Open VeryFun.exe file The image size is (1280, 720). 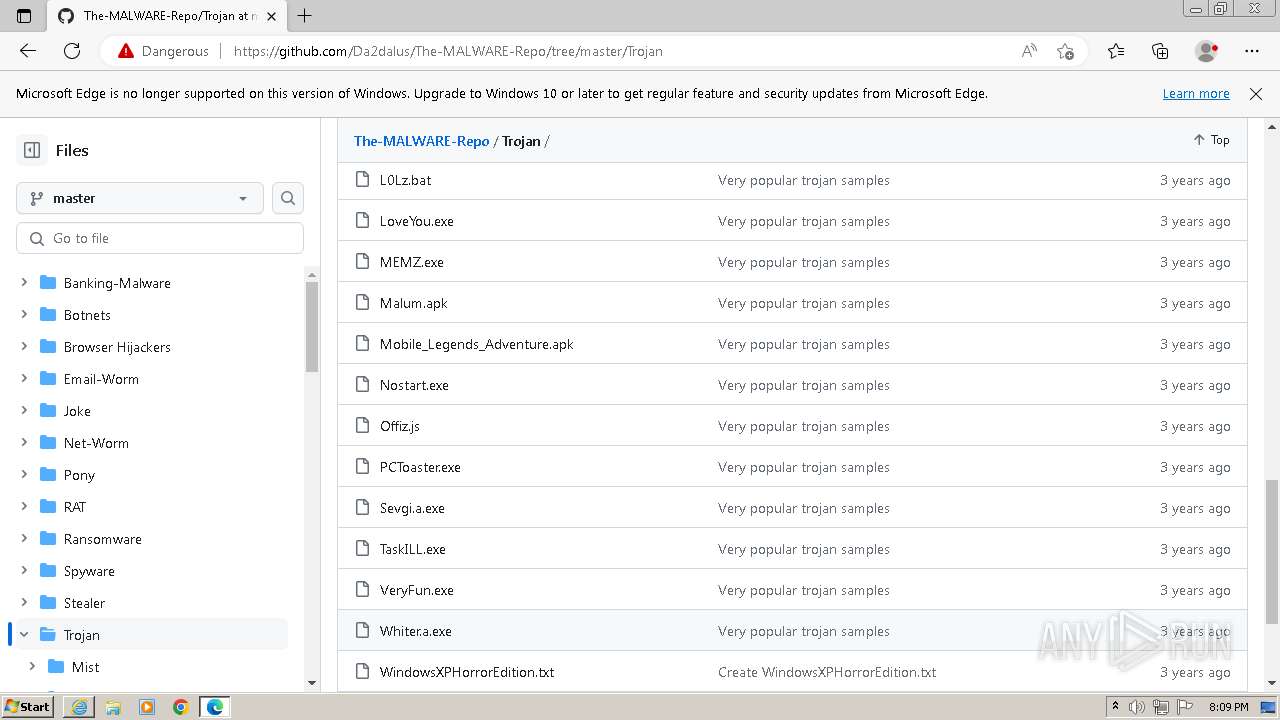coord(417,590)
